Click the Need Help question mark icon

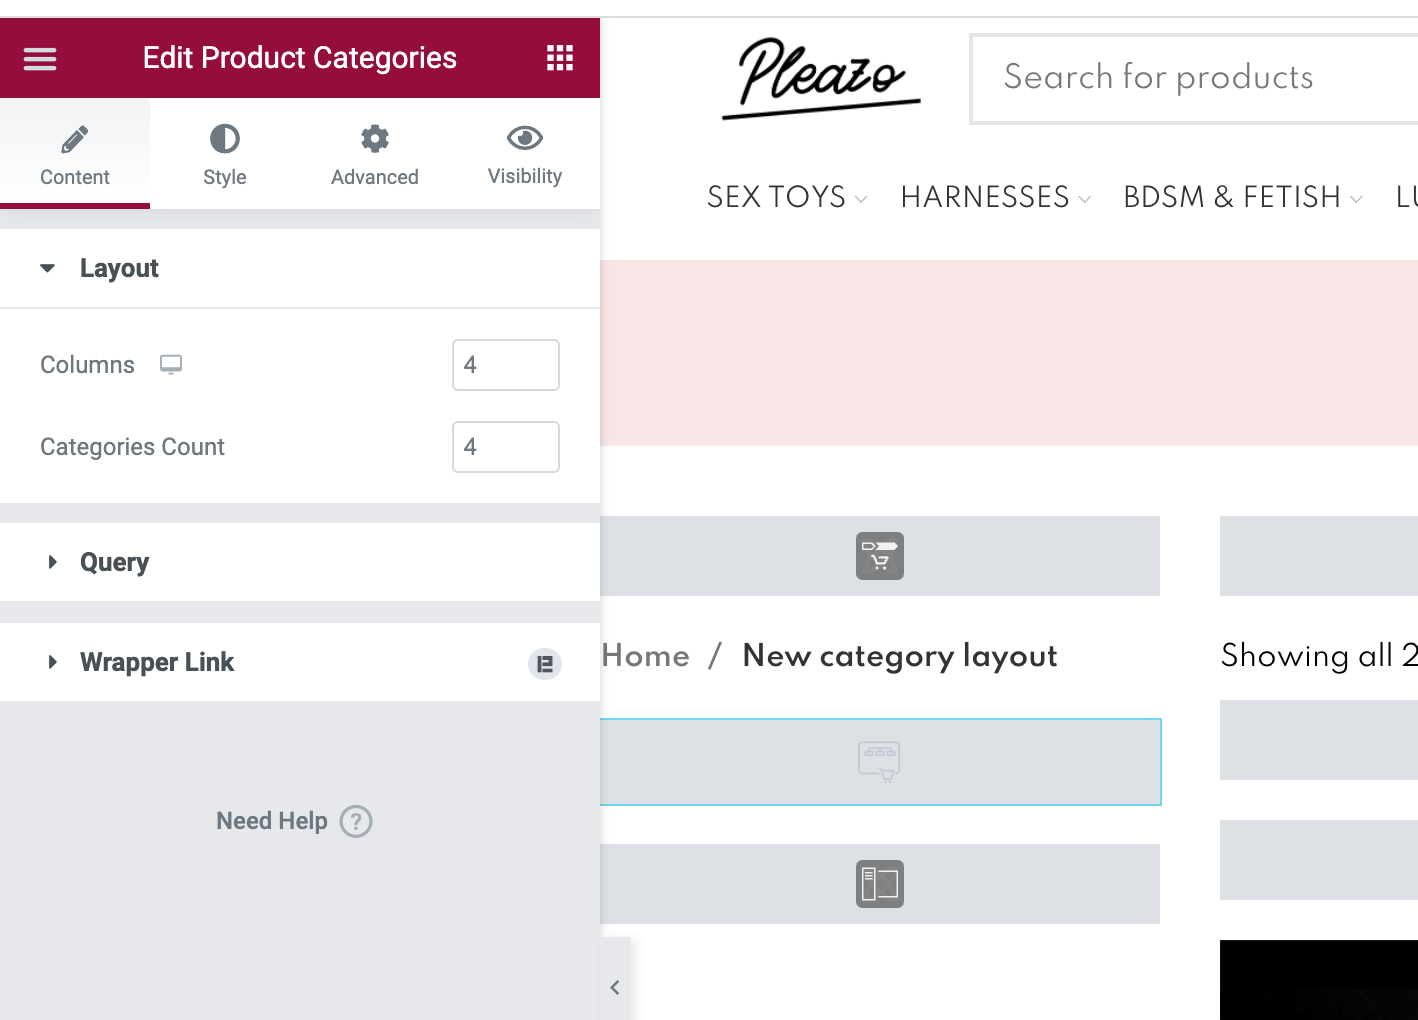[356, 821]
